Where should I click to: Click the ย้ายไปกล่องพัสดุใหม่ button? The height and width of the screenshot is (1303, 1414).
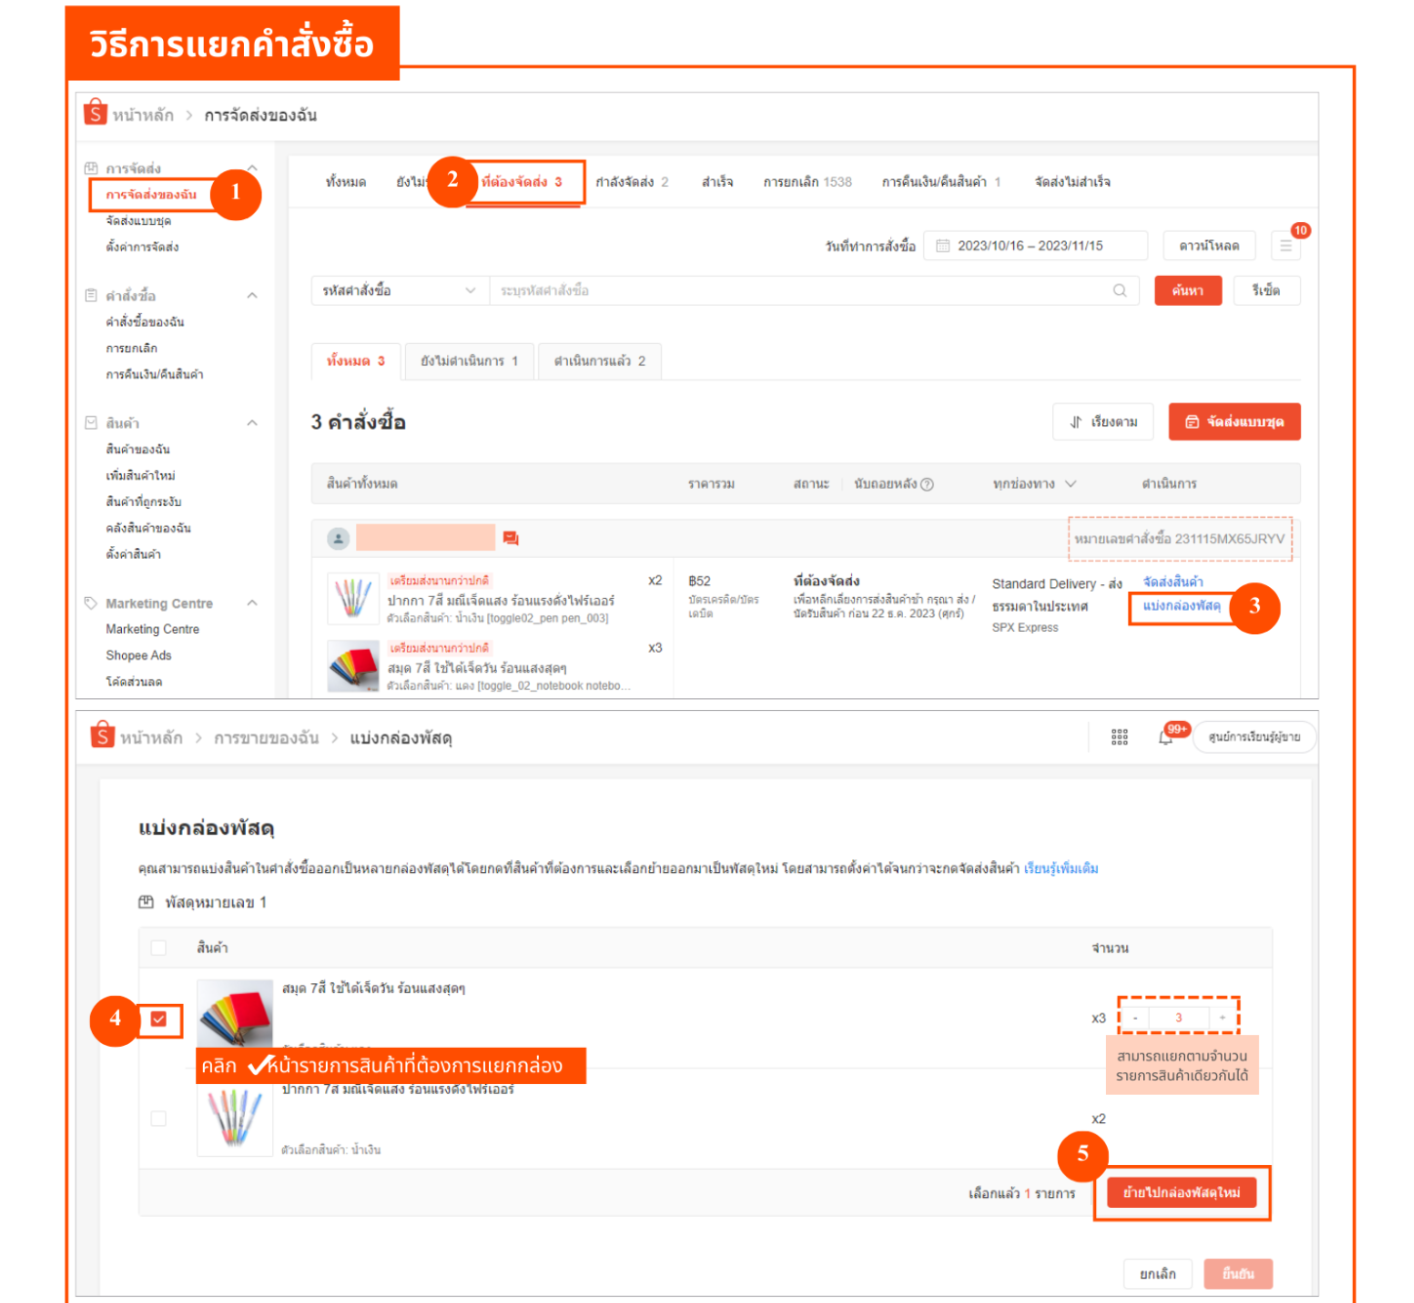pos(1183,1192)
